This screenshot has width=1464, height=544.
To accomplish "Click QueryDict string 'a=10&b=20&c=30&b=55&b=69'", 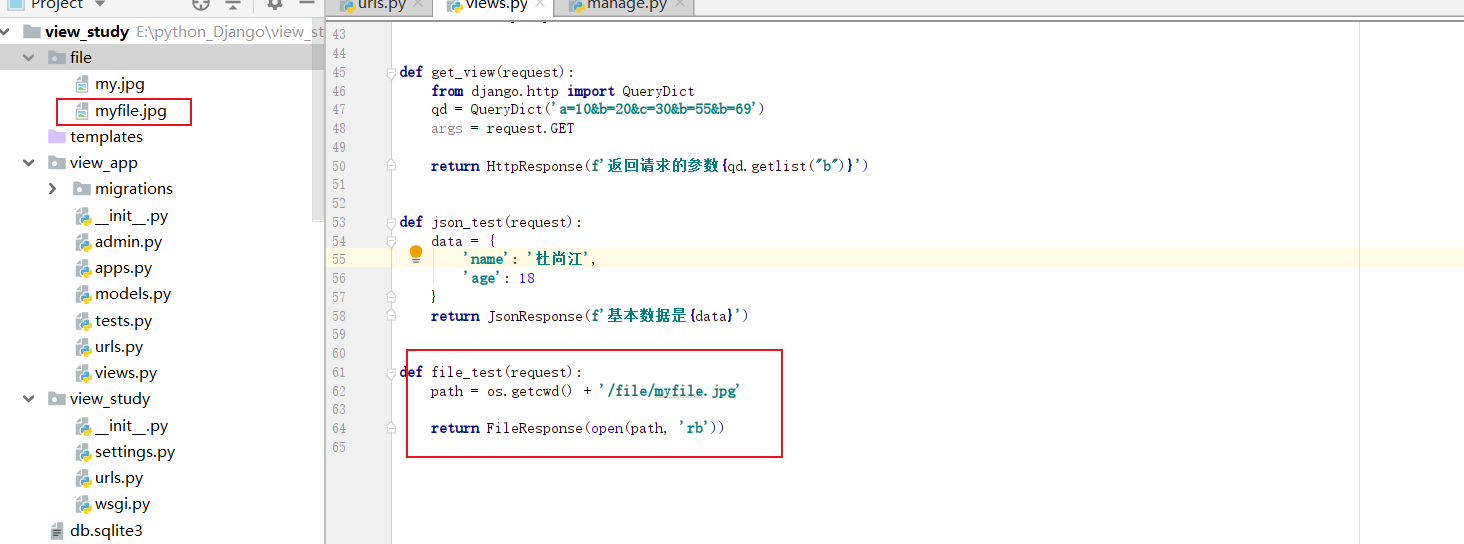I will point(662,109).
